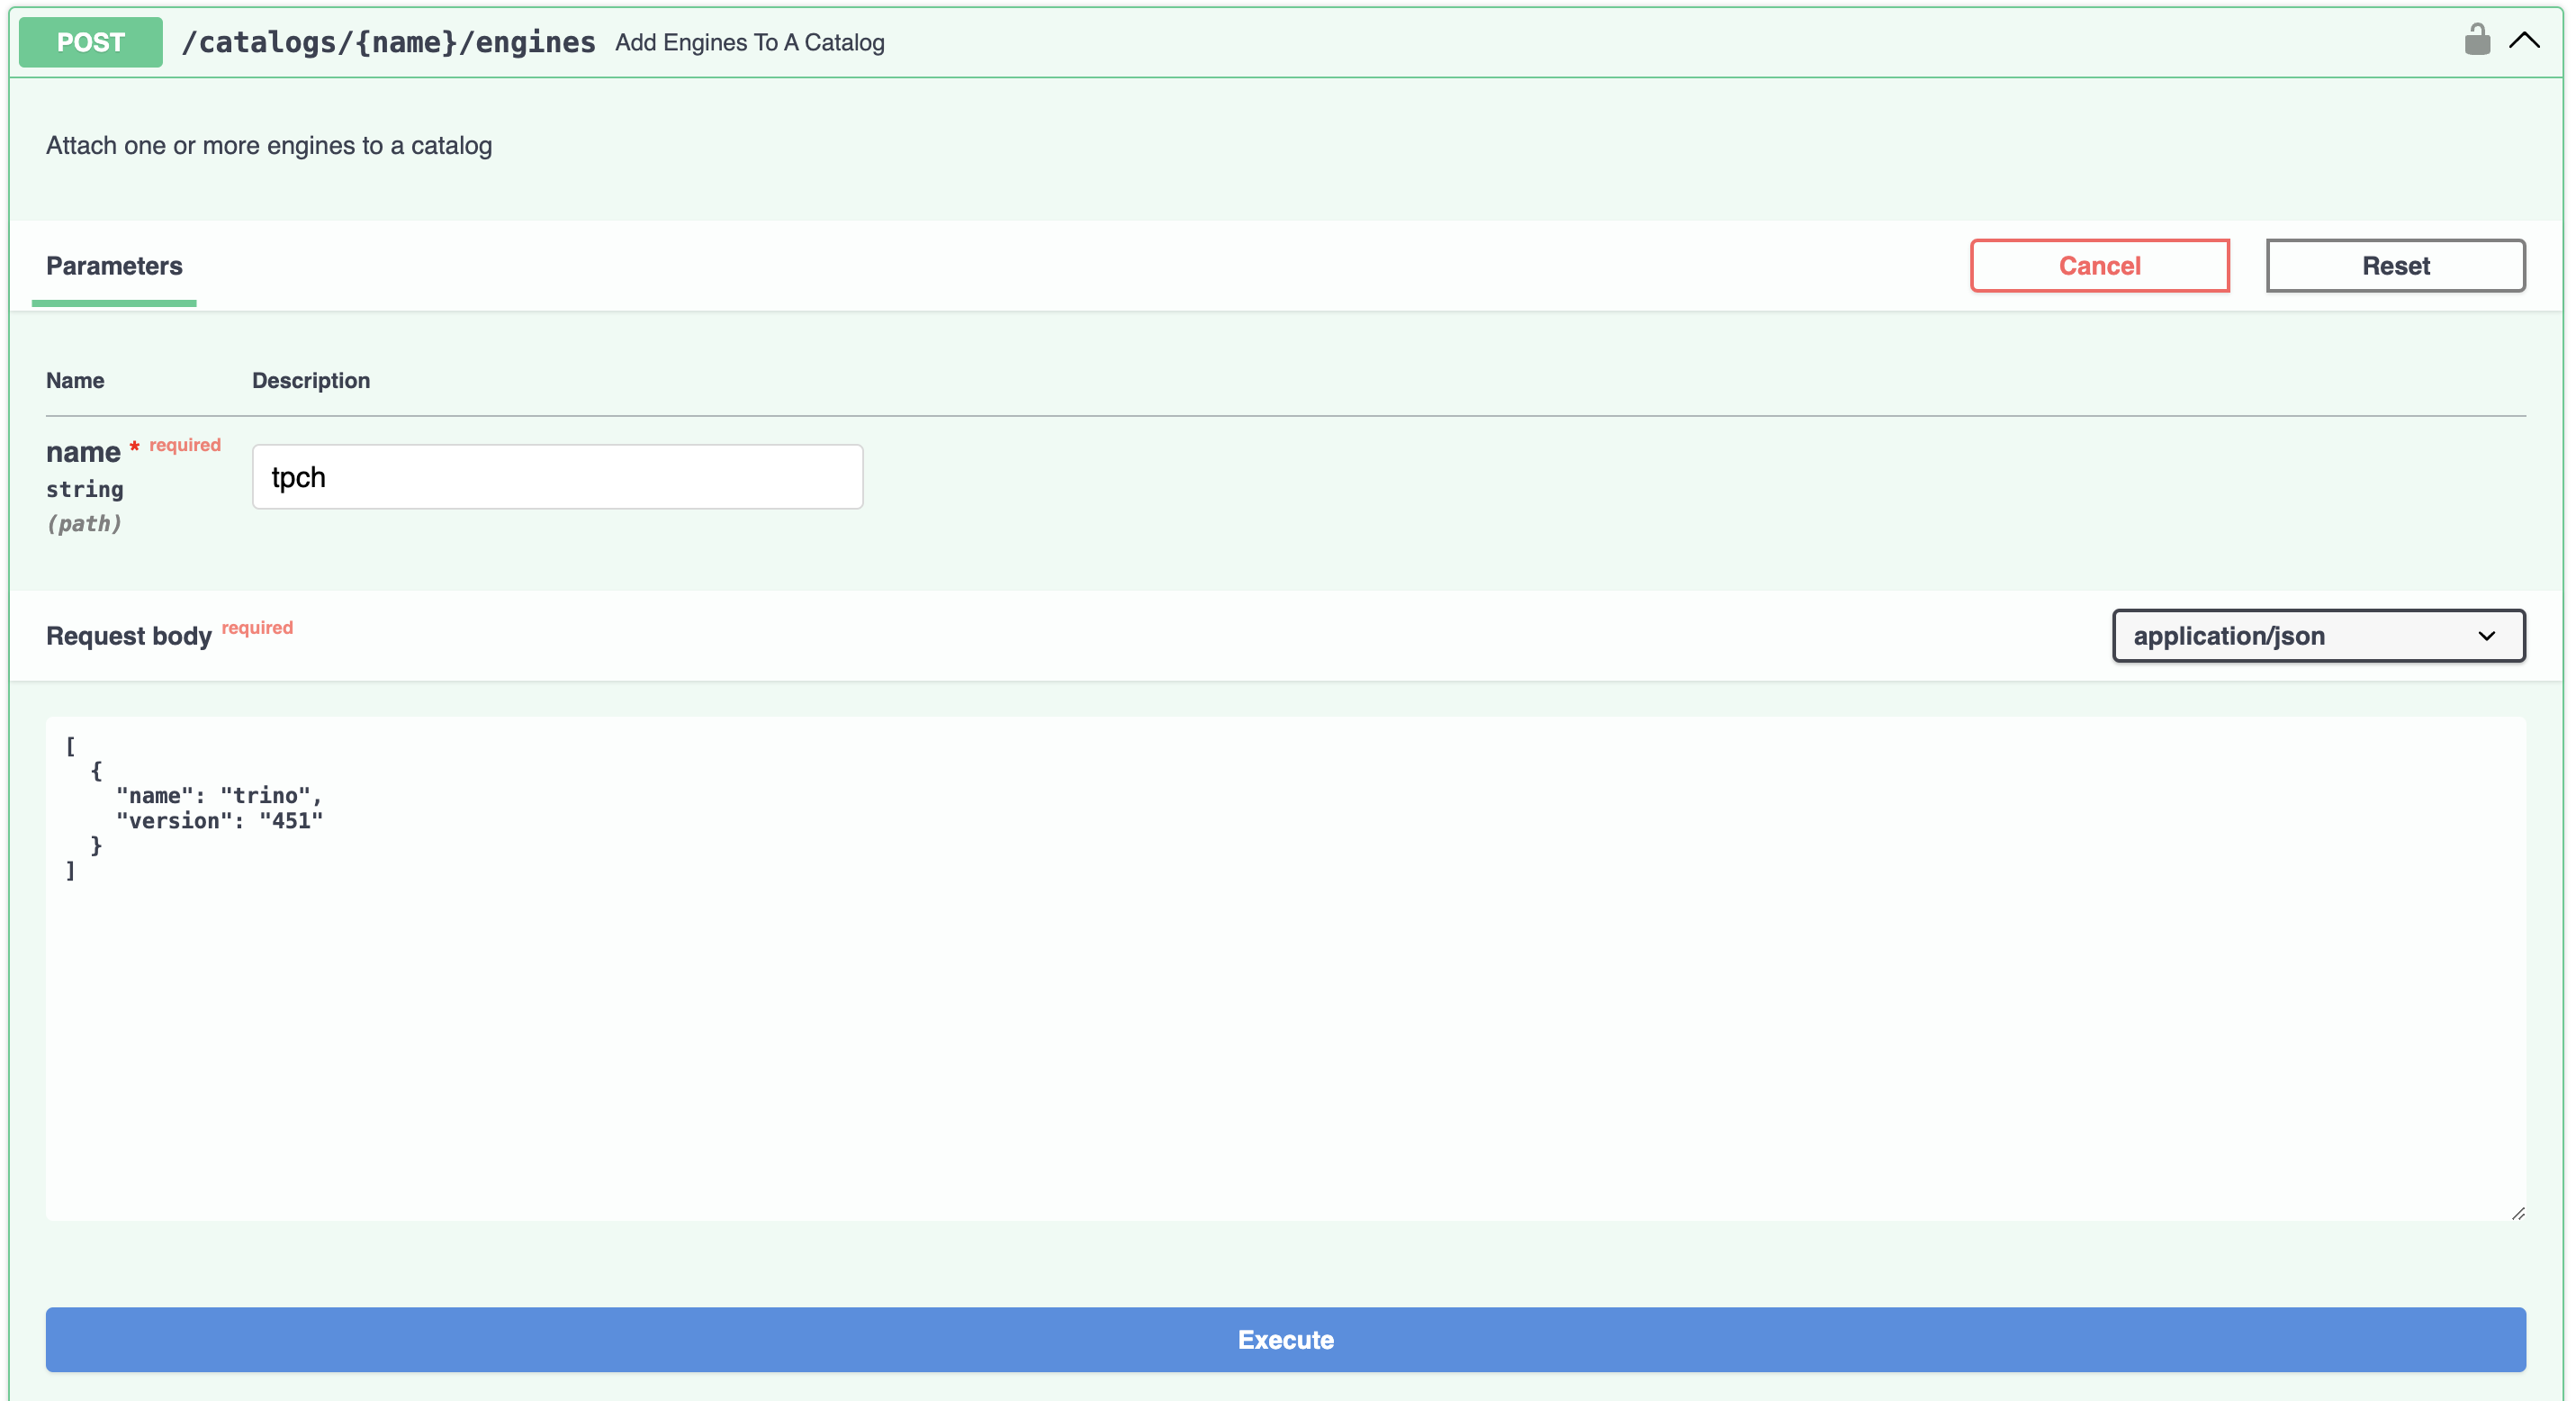Collapse the operation using the chevron icon
Screen dimensions: 2576x1401
pyautogui.click(x=2525, y=40)
